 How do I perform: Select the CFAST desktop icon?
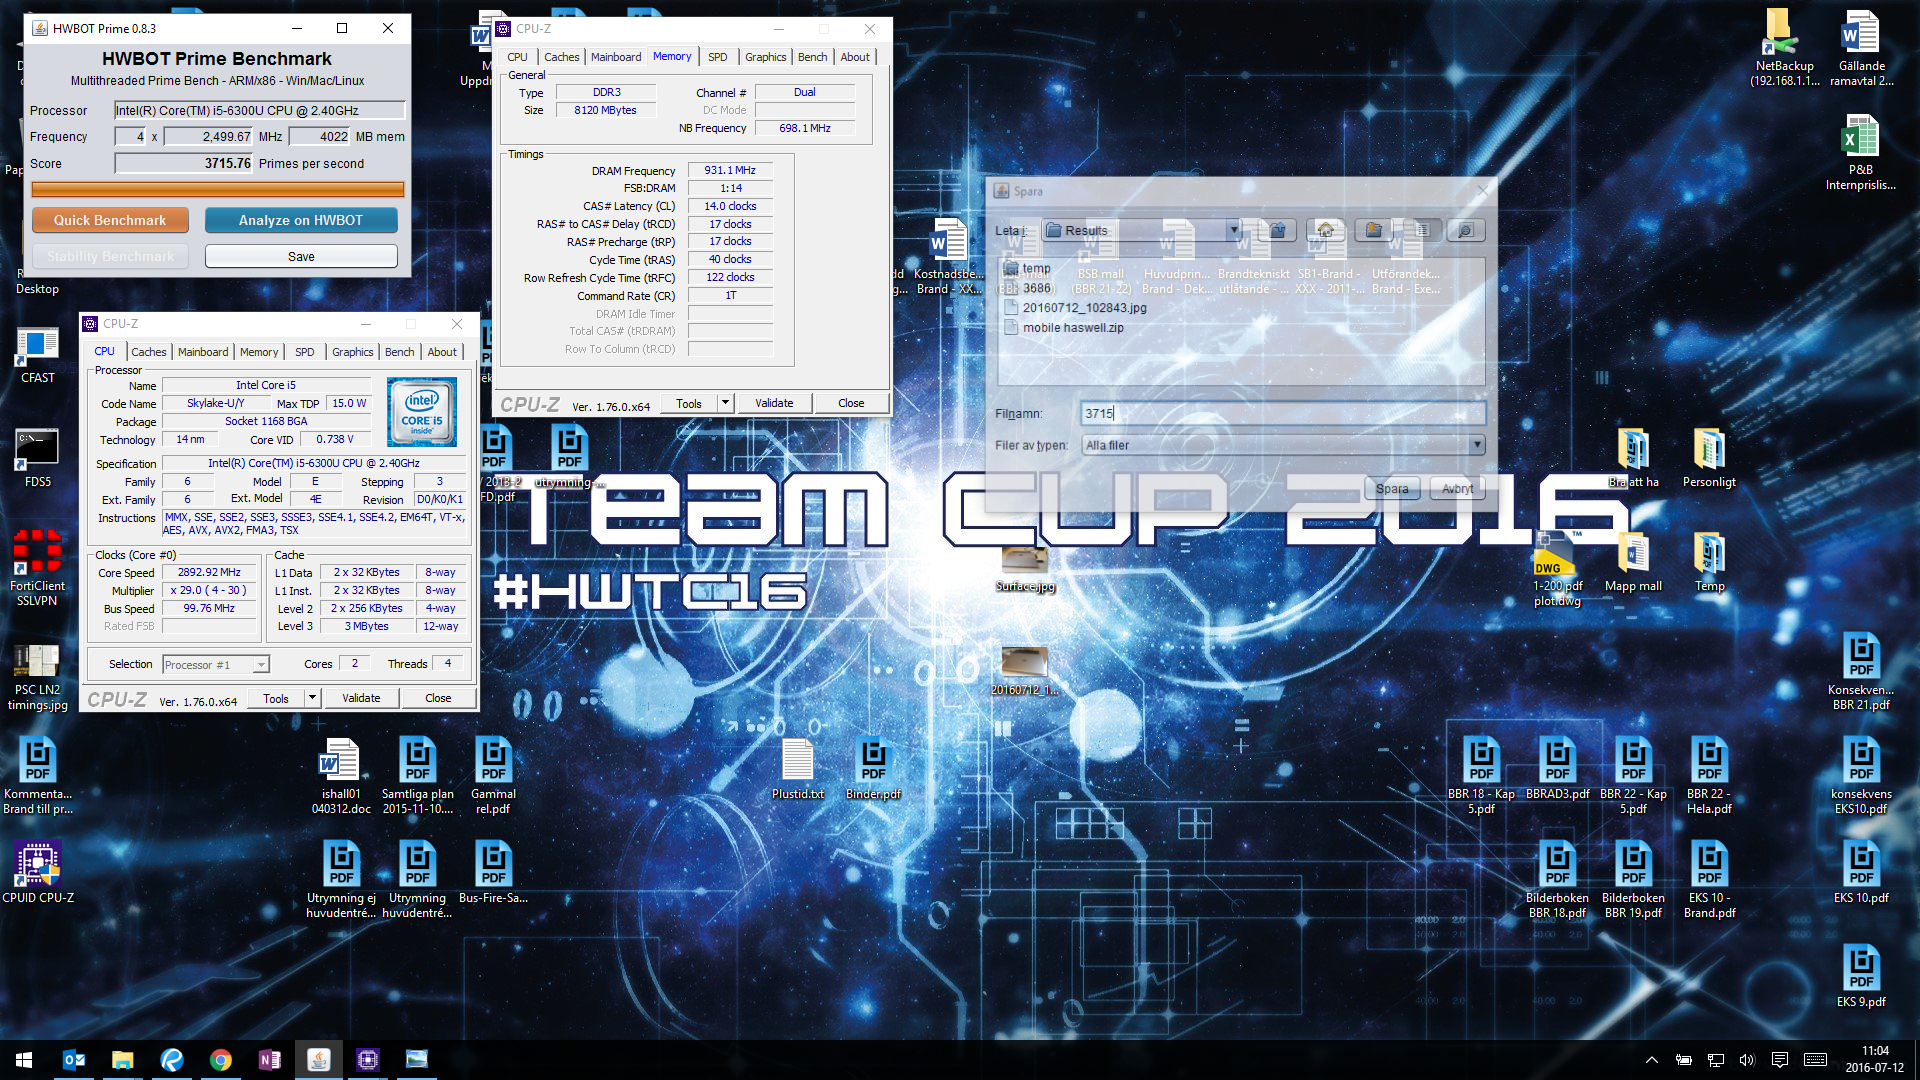(x=38, y=356)
